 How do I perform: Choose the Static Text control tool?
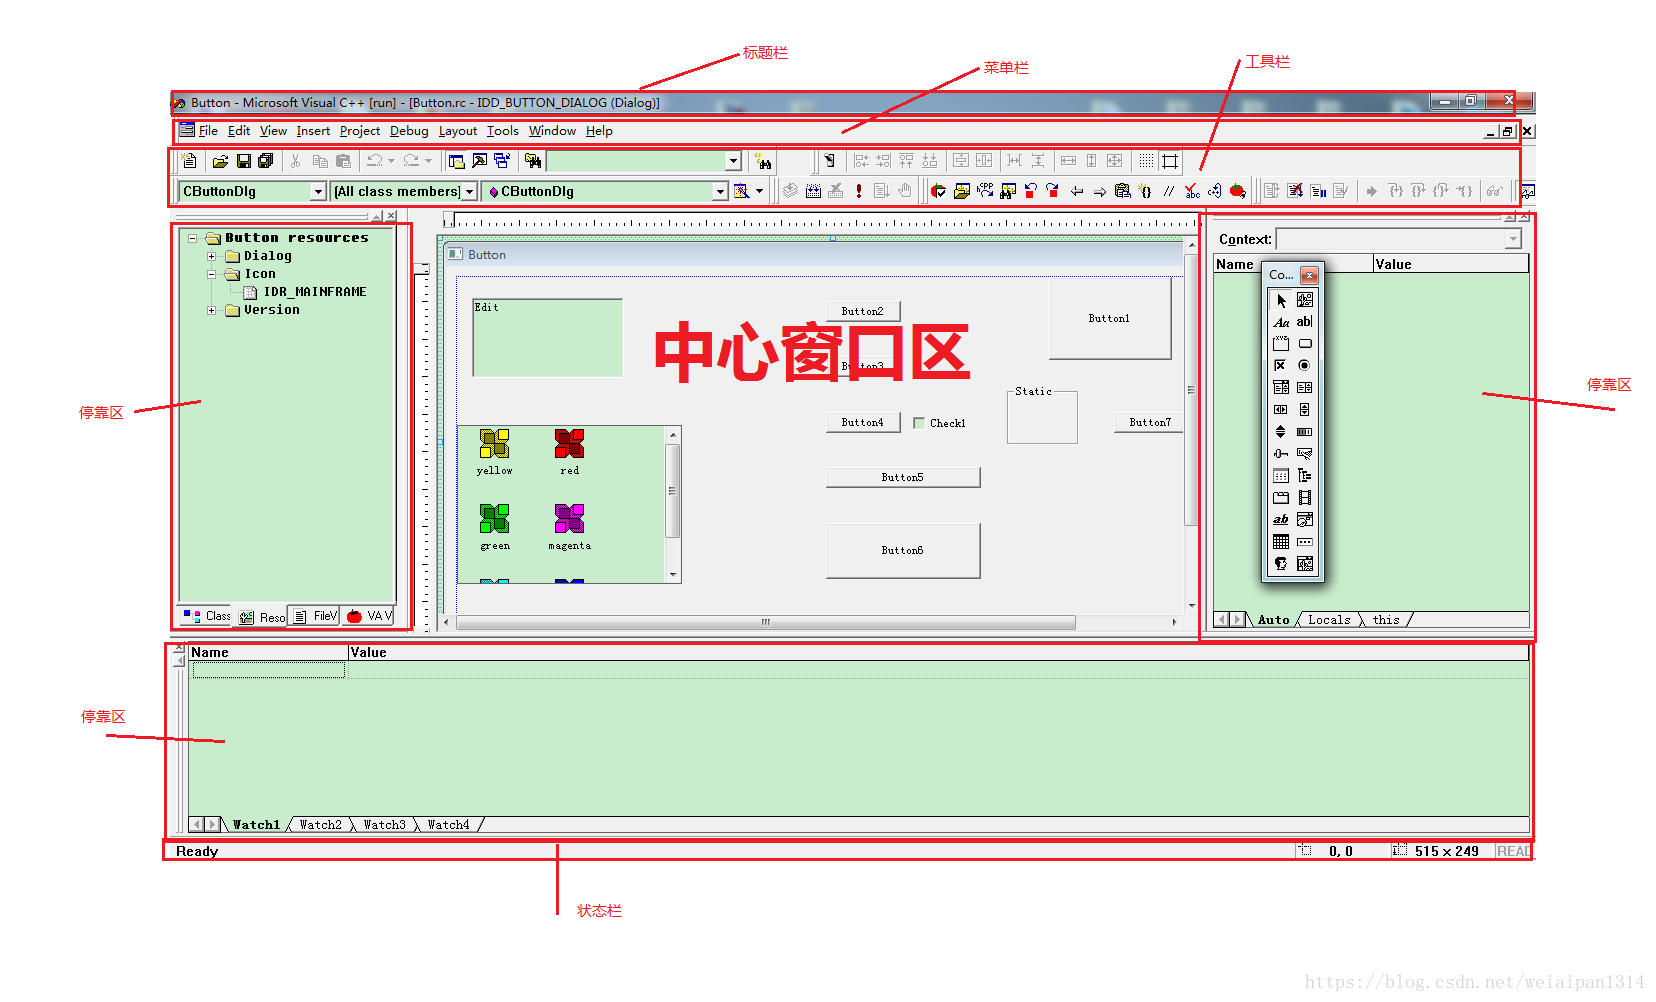(x=1281, y=322)
